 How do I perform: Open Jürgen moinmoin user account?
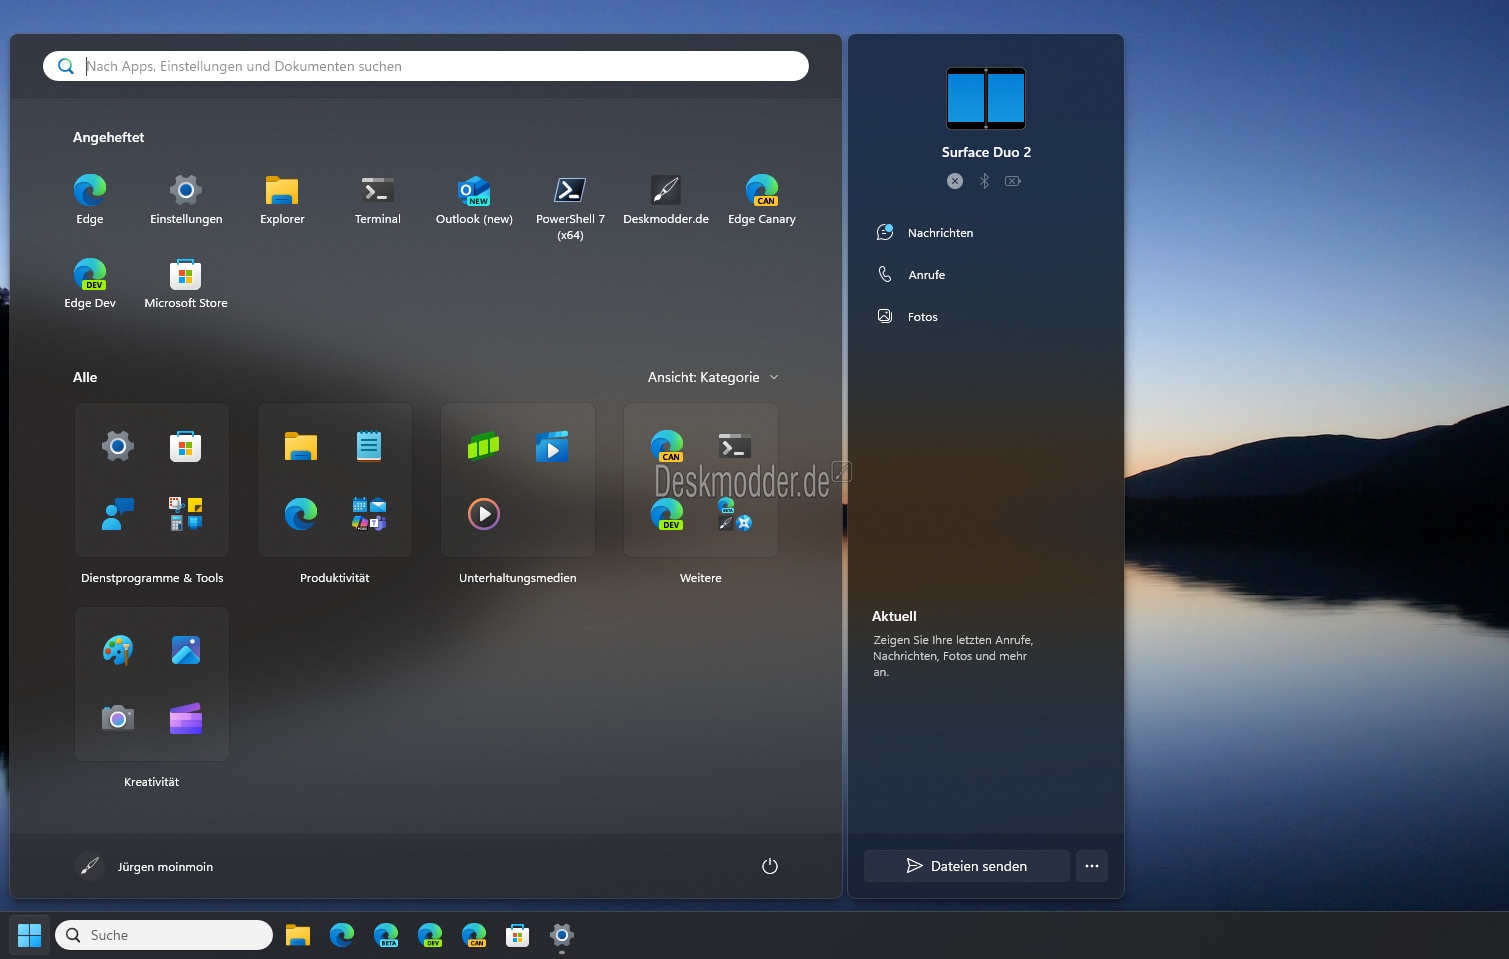point(145,866)
